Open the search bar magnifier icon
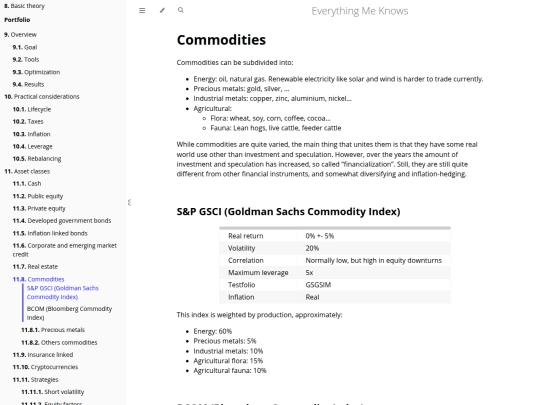 181,10
